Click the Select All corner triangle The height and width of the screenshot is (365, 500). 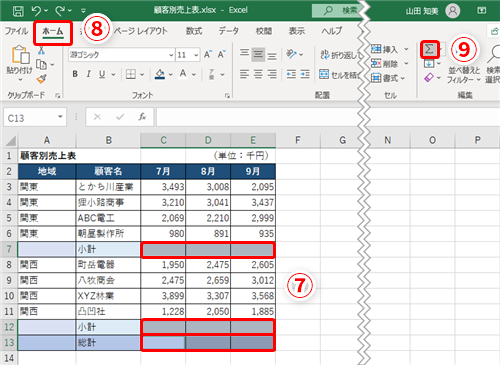tap(11, 141)
